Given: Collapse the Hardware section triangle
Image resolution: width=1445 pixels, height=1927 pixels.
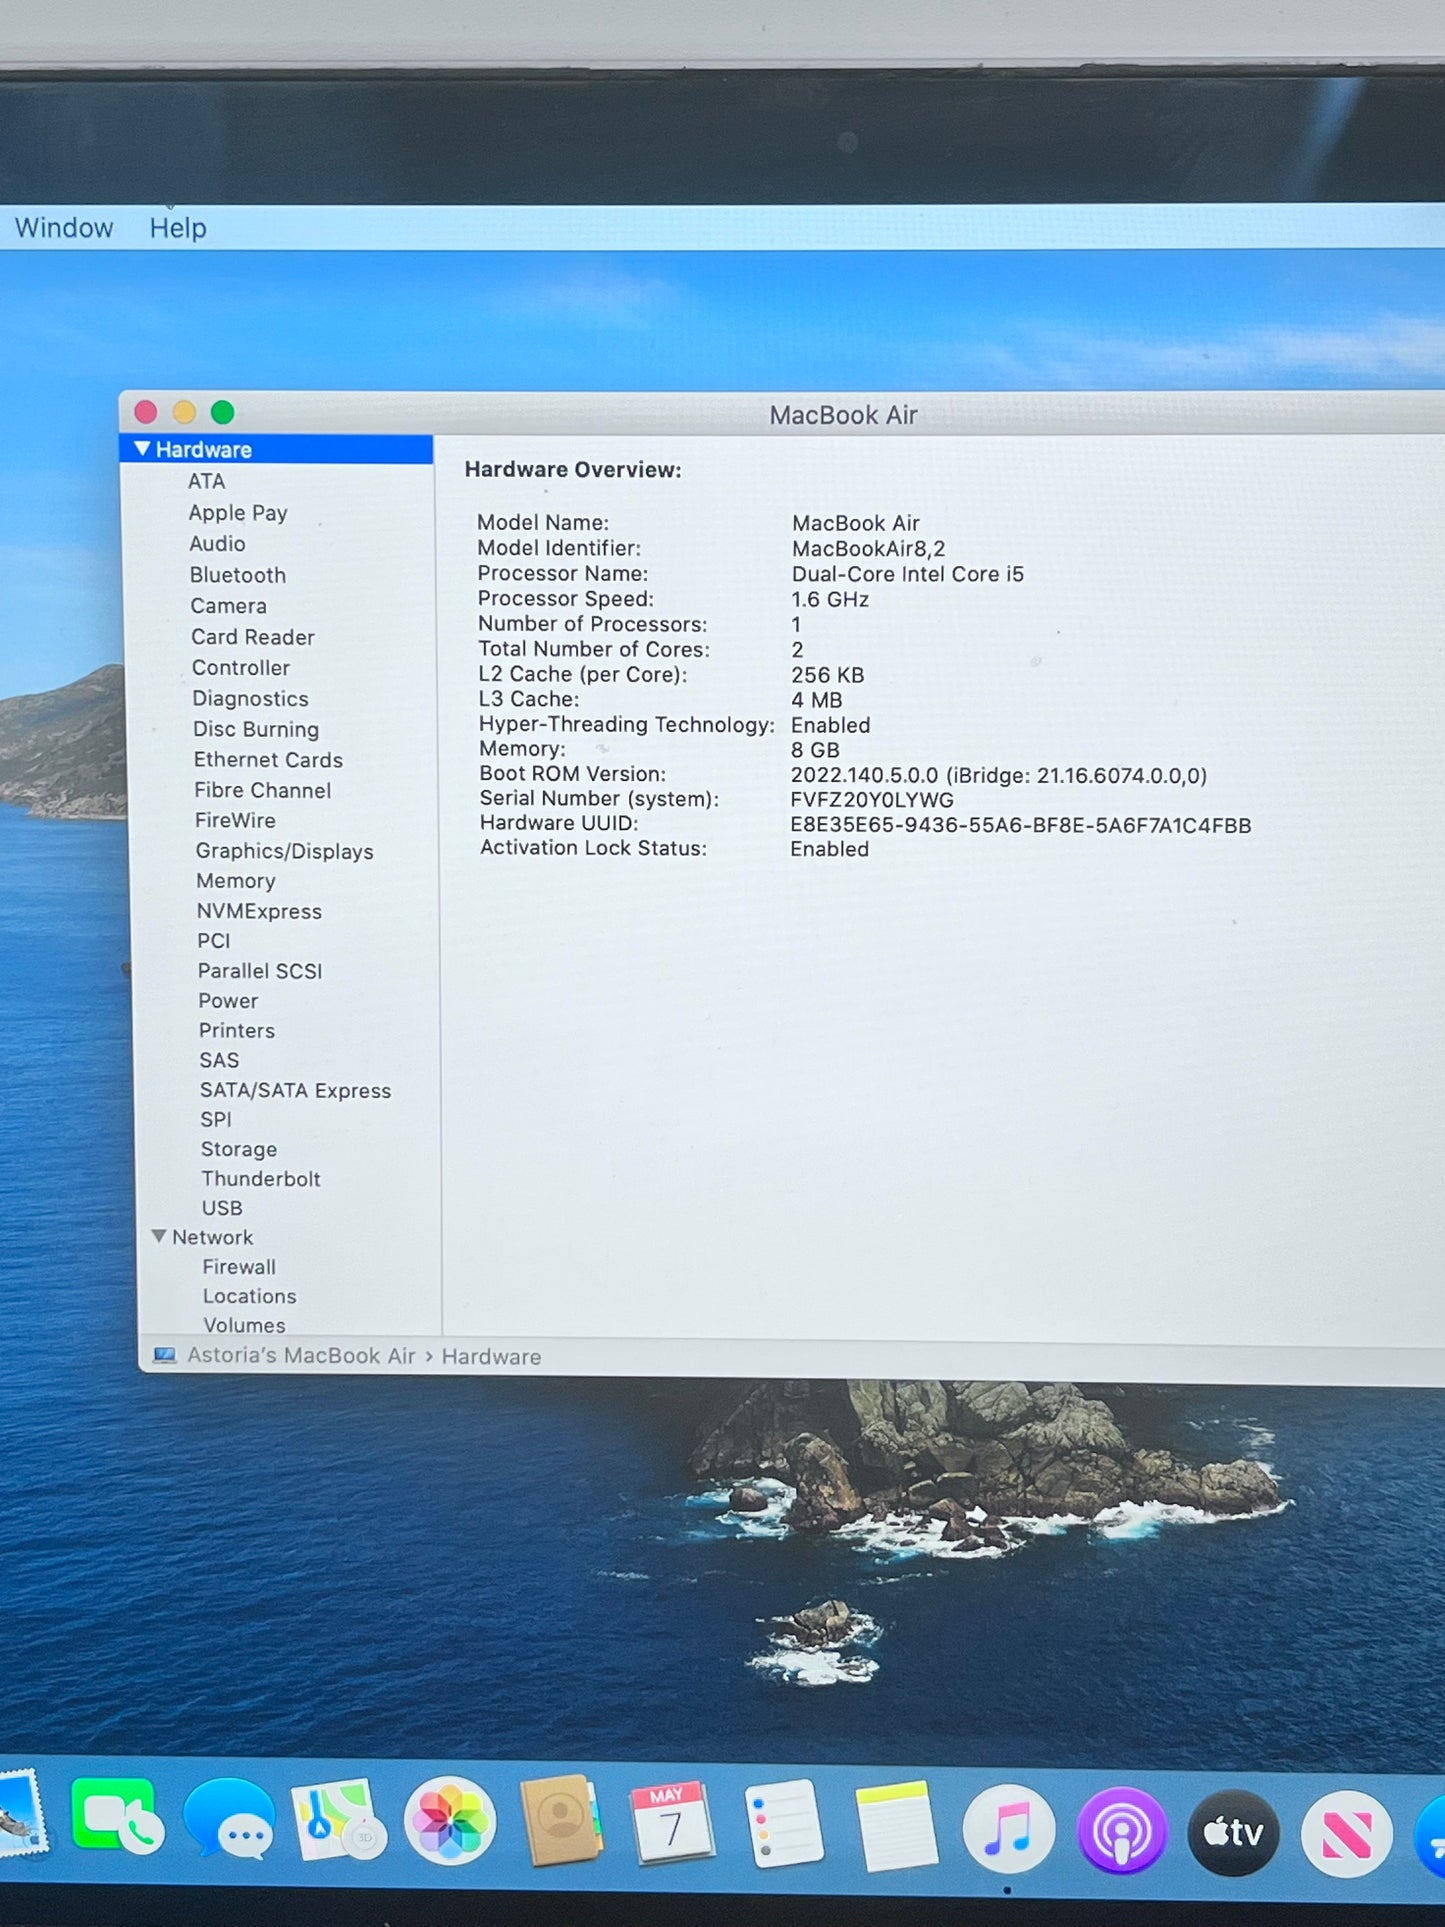Looking at the screenshot, I should [x=143, y=449].
